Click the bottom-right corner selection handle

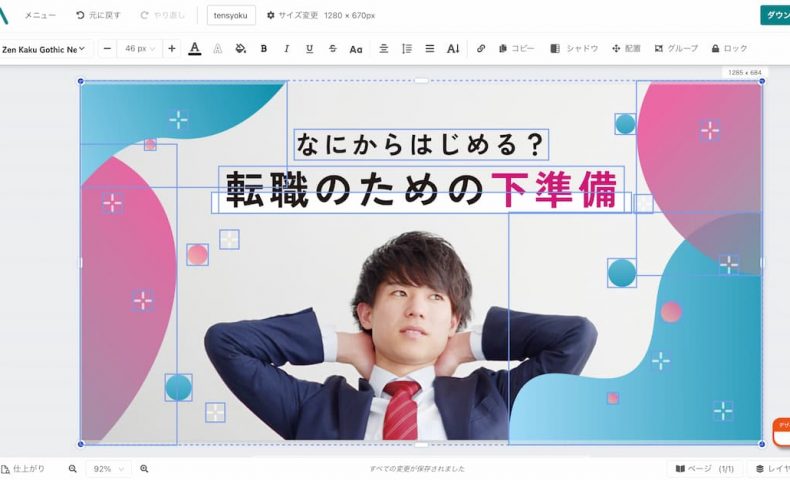(x=762, y=444)
